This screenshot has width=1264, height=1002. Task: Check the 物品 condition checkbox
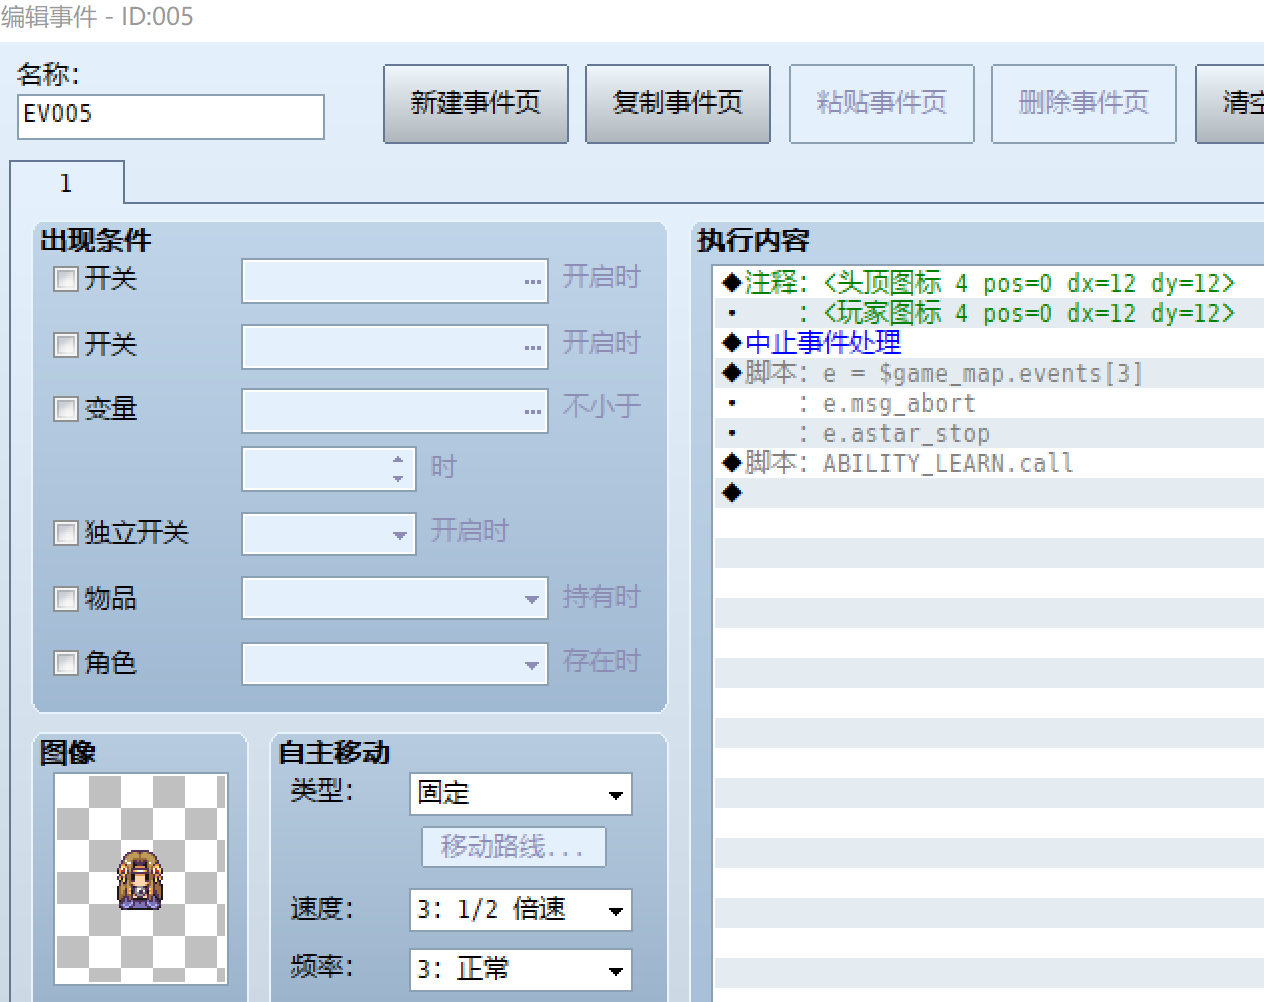[66, 599]
